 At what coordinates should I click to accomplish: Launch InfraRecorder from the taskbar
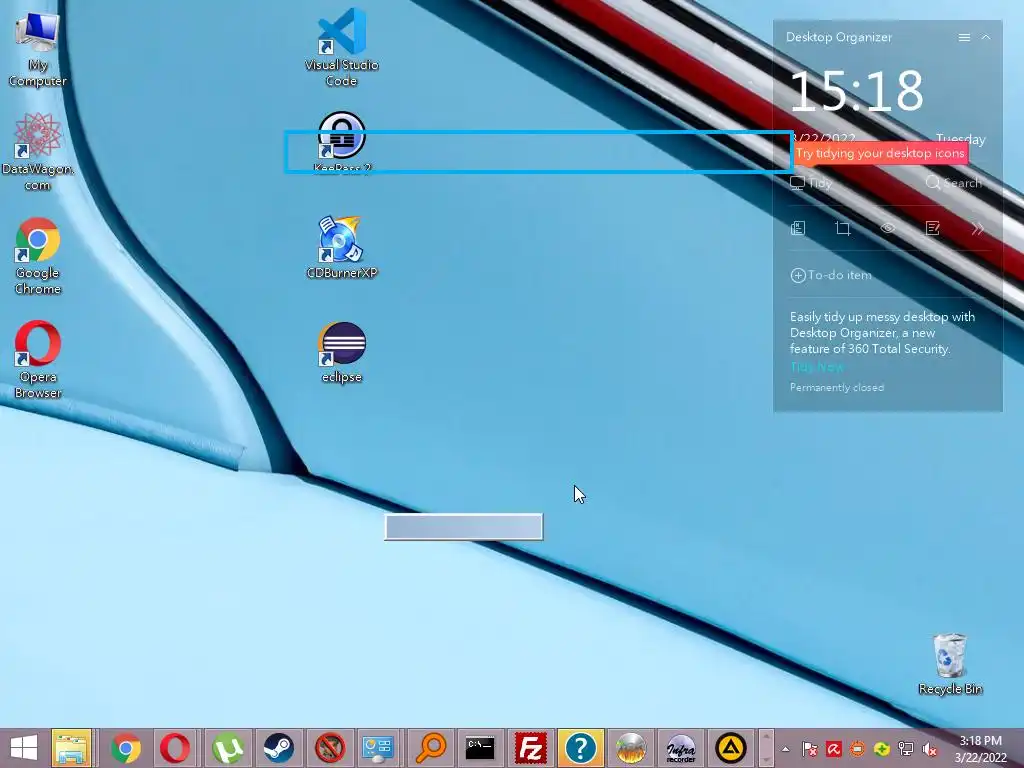point(680,748)
